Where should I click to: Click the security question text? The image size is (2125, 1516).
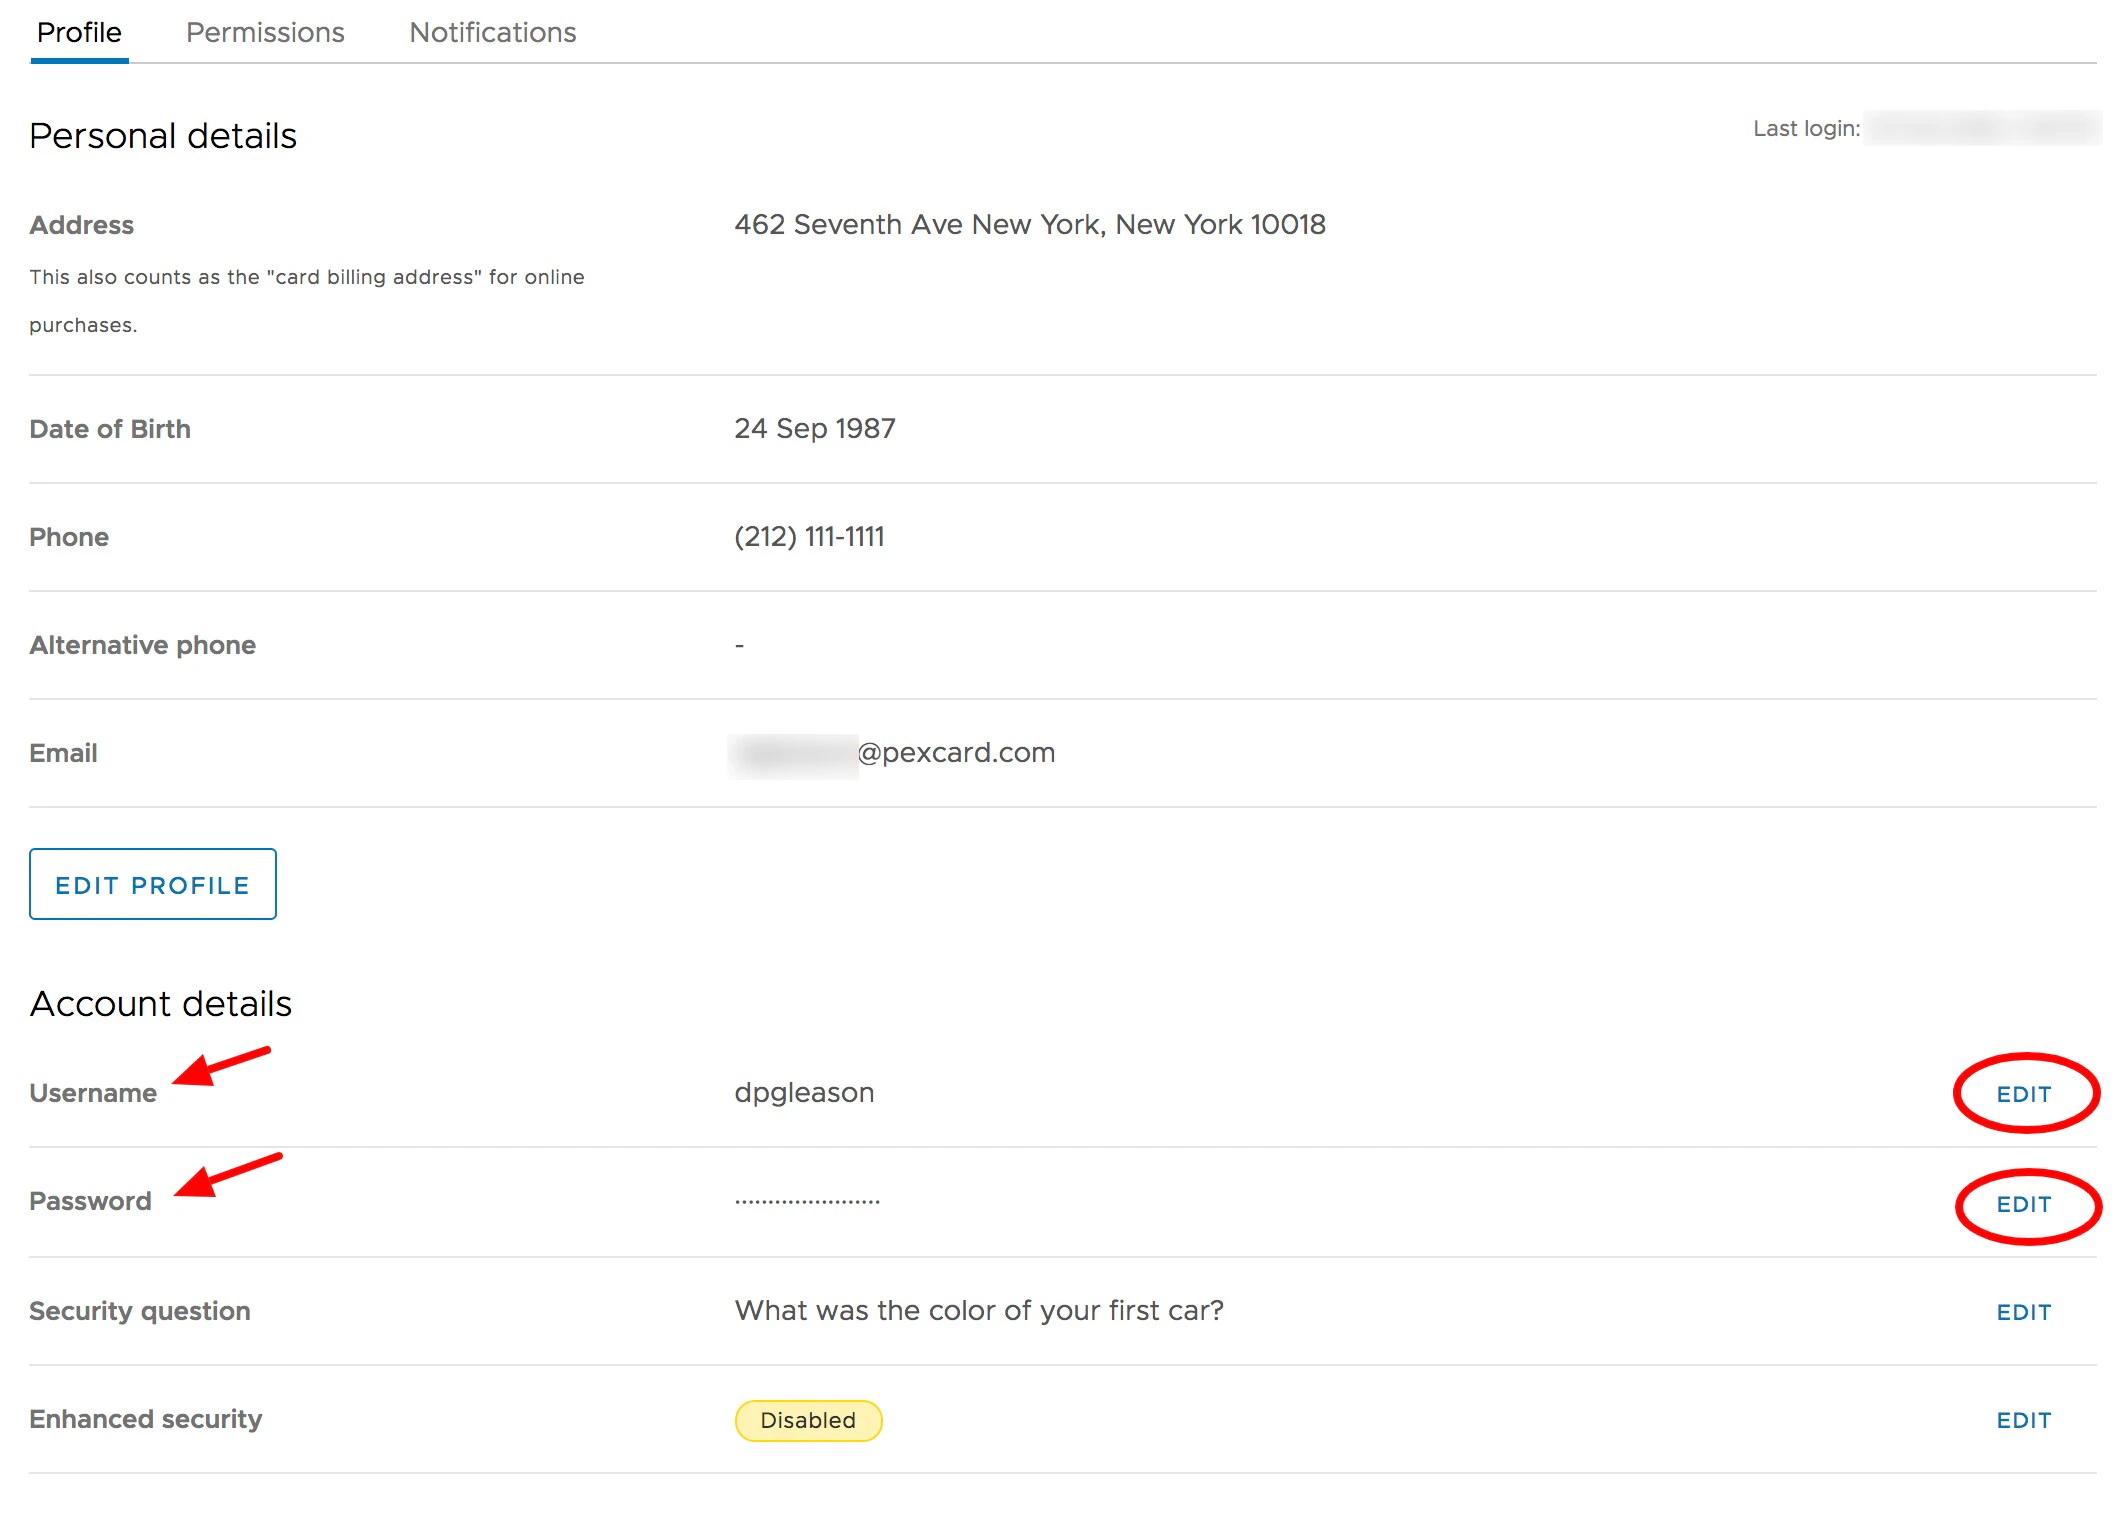pos(978,1311)
